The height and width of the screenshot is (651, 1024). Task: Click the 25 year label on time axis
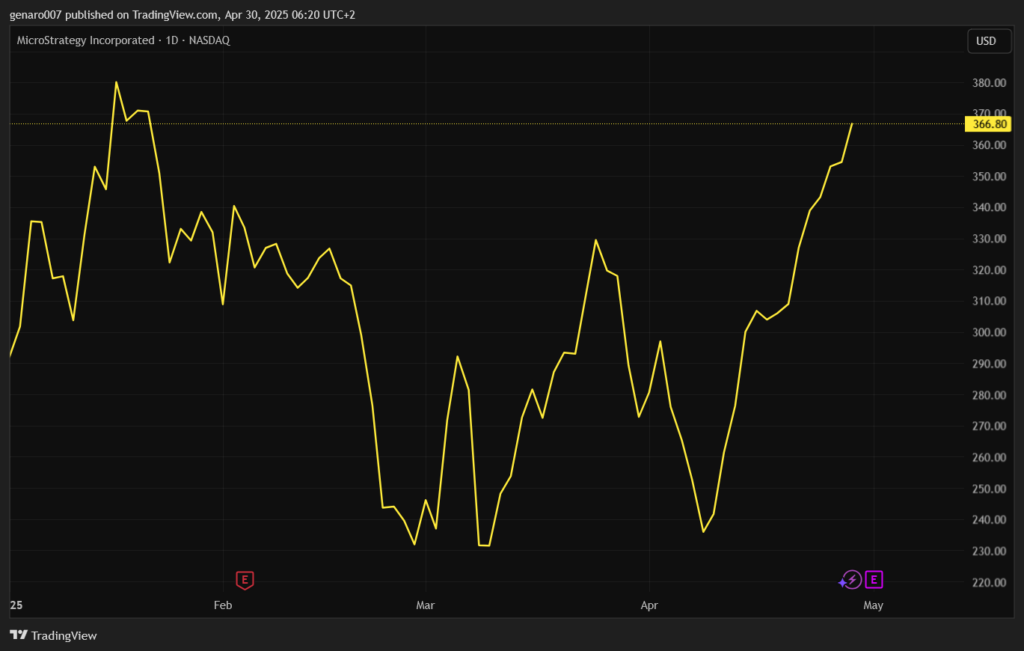[15, 605]
